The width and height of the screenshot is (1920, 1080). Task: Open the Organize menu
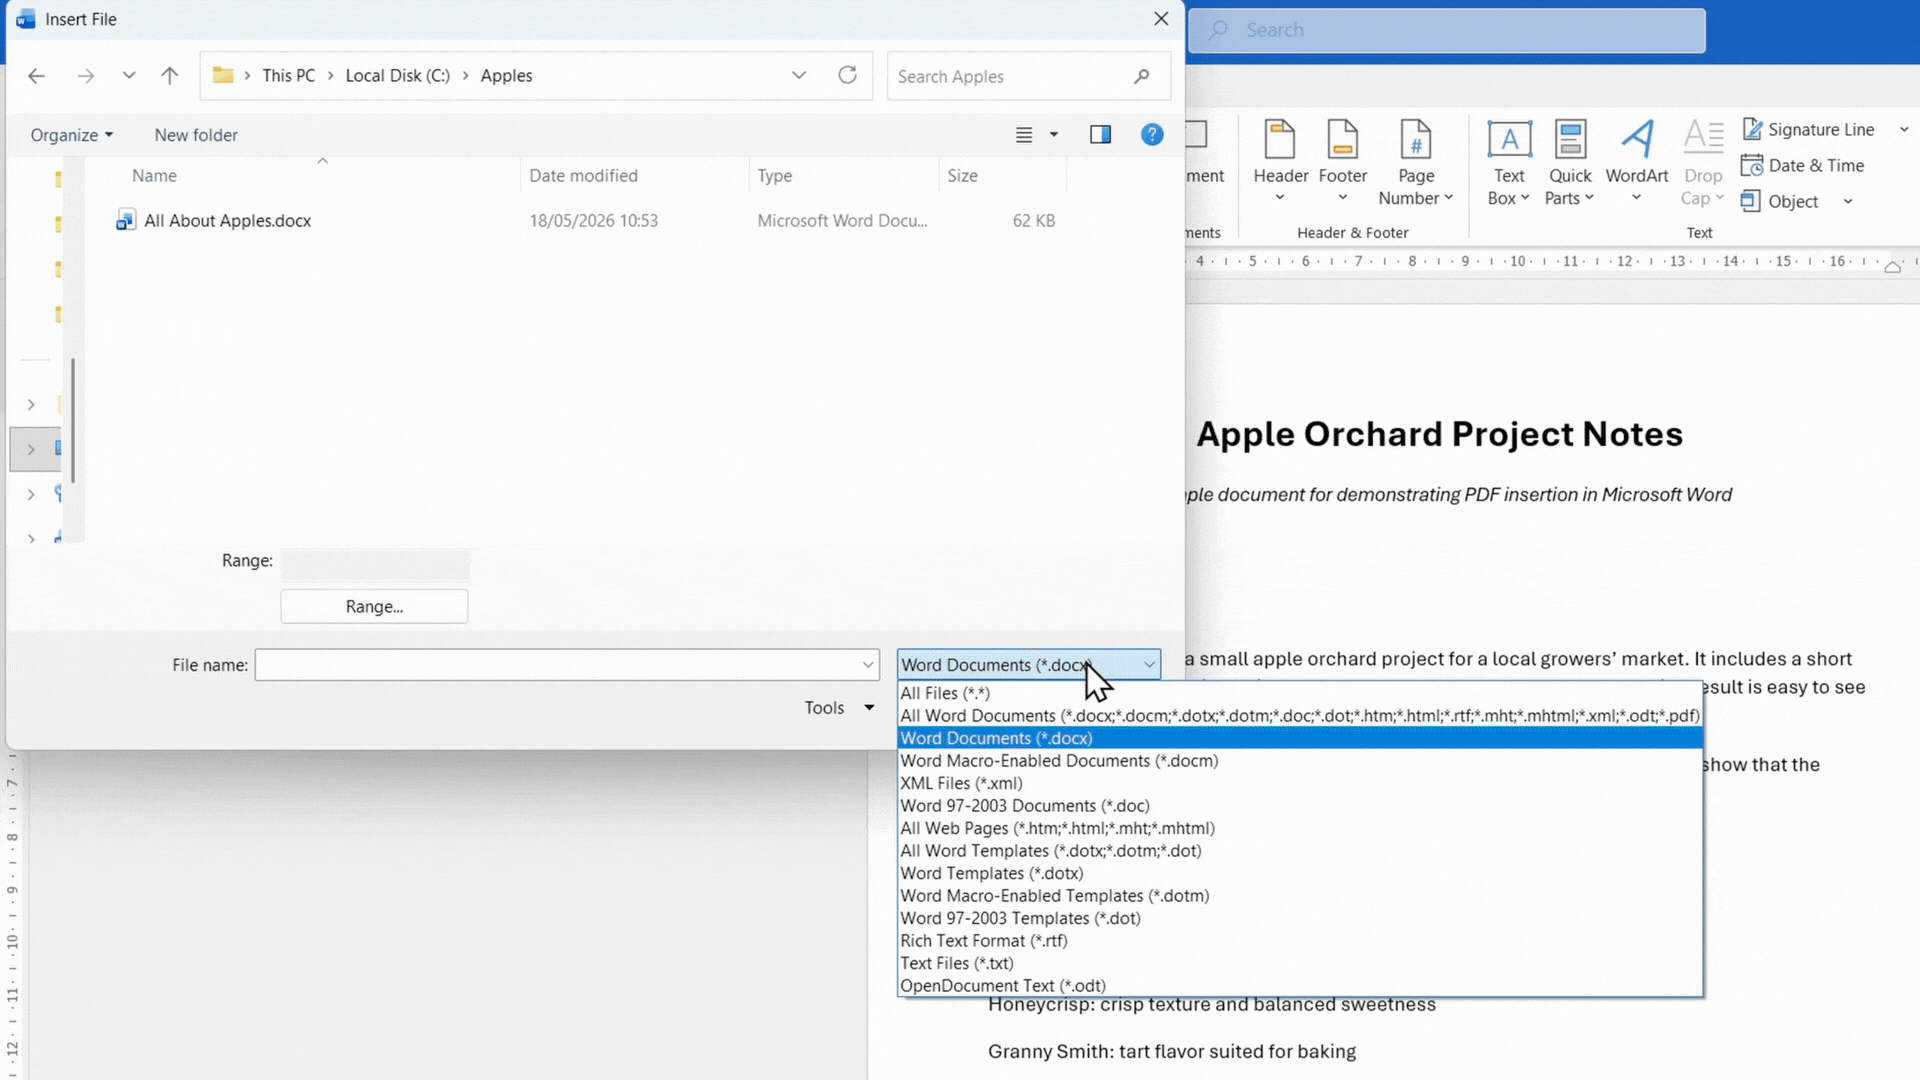pyautogui.click(x=71, y=135)
